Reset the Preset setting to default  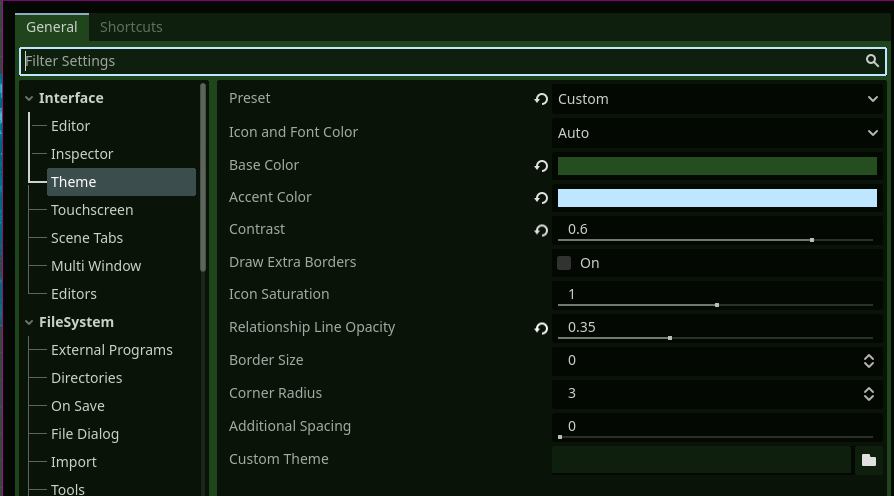click(541, 99)
